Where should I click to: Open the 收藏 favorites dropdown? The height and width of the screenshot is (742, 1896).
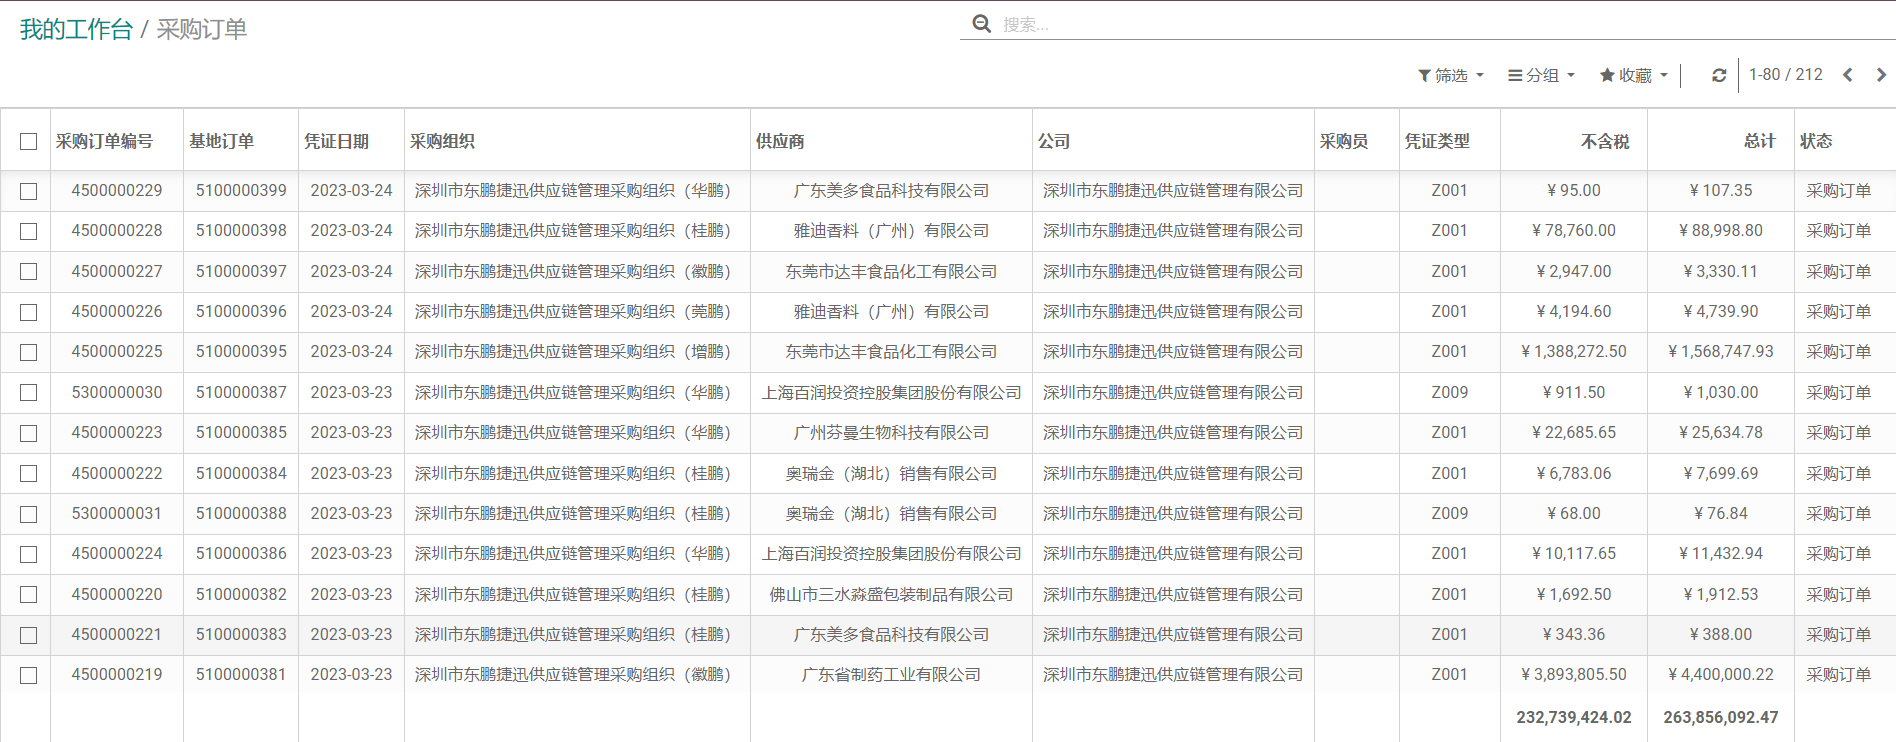coord(1634,75)
